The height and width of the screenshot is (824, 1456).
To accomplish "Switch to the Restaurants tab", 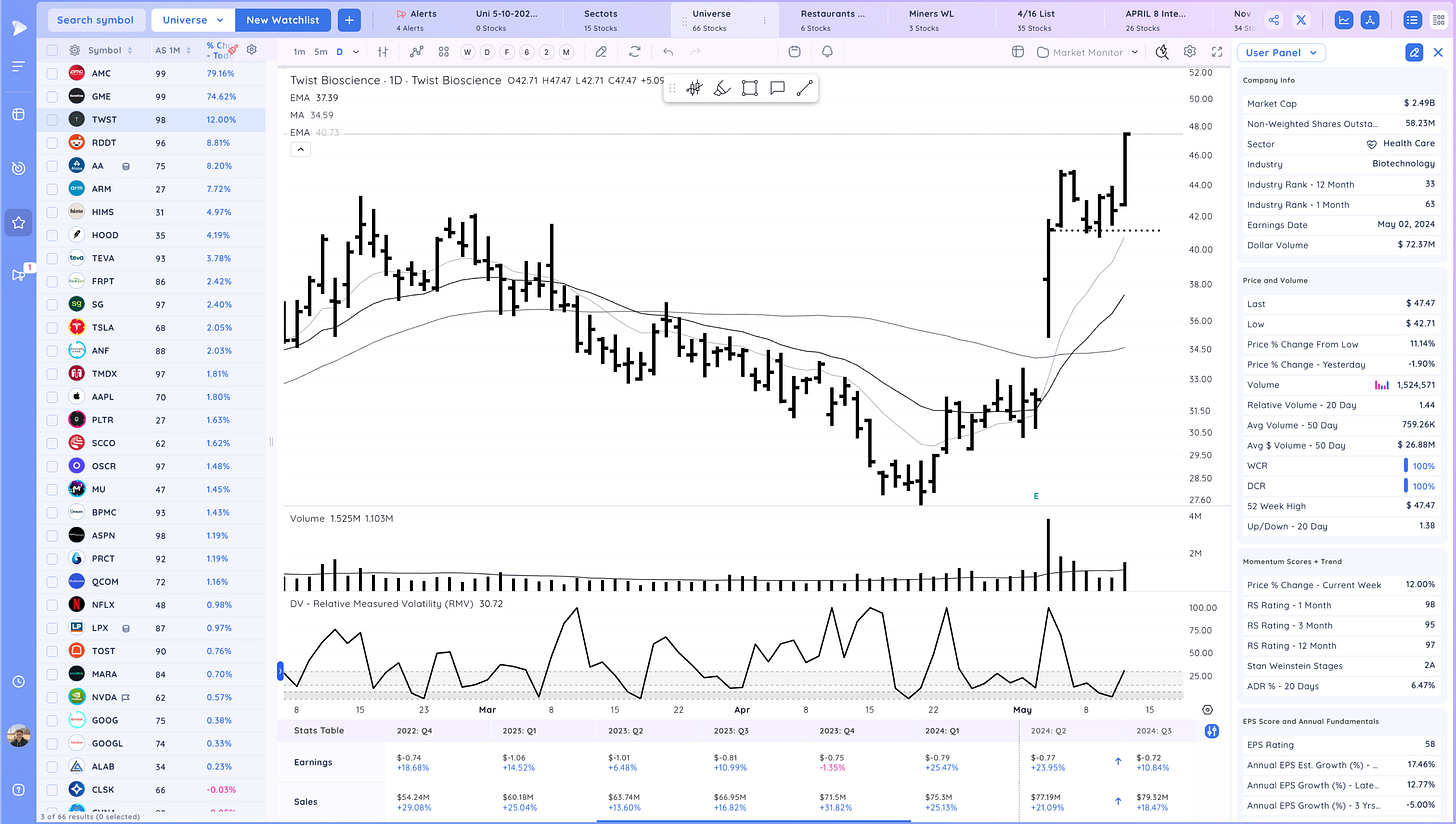I will pos(832,20).
